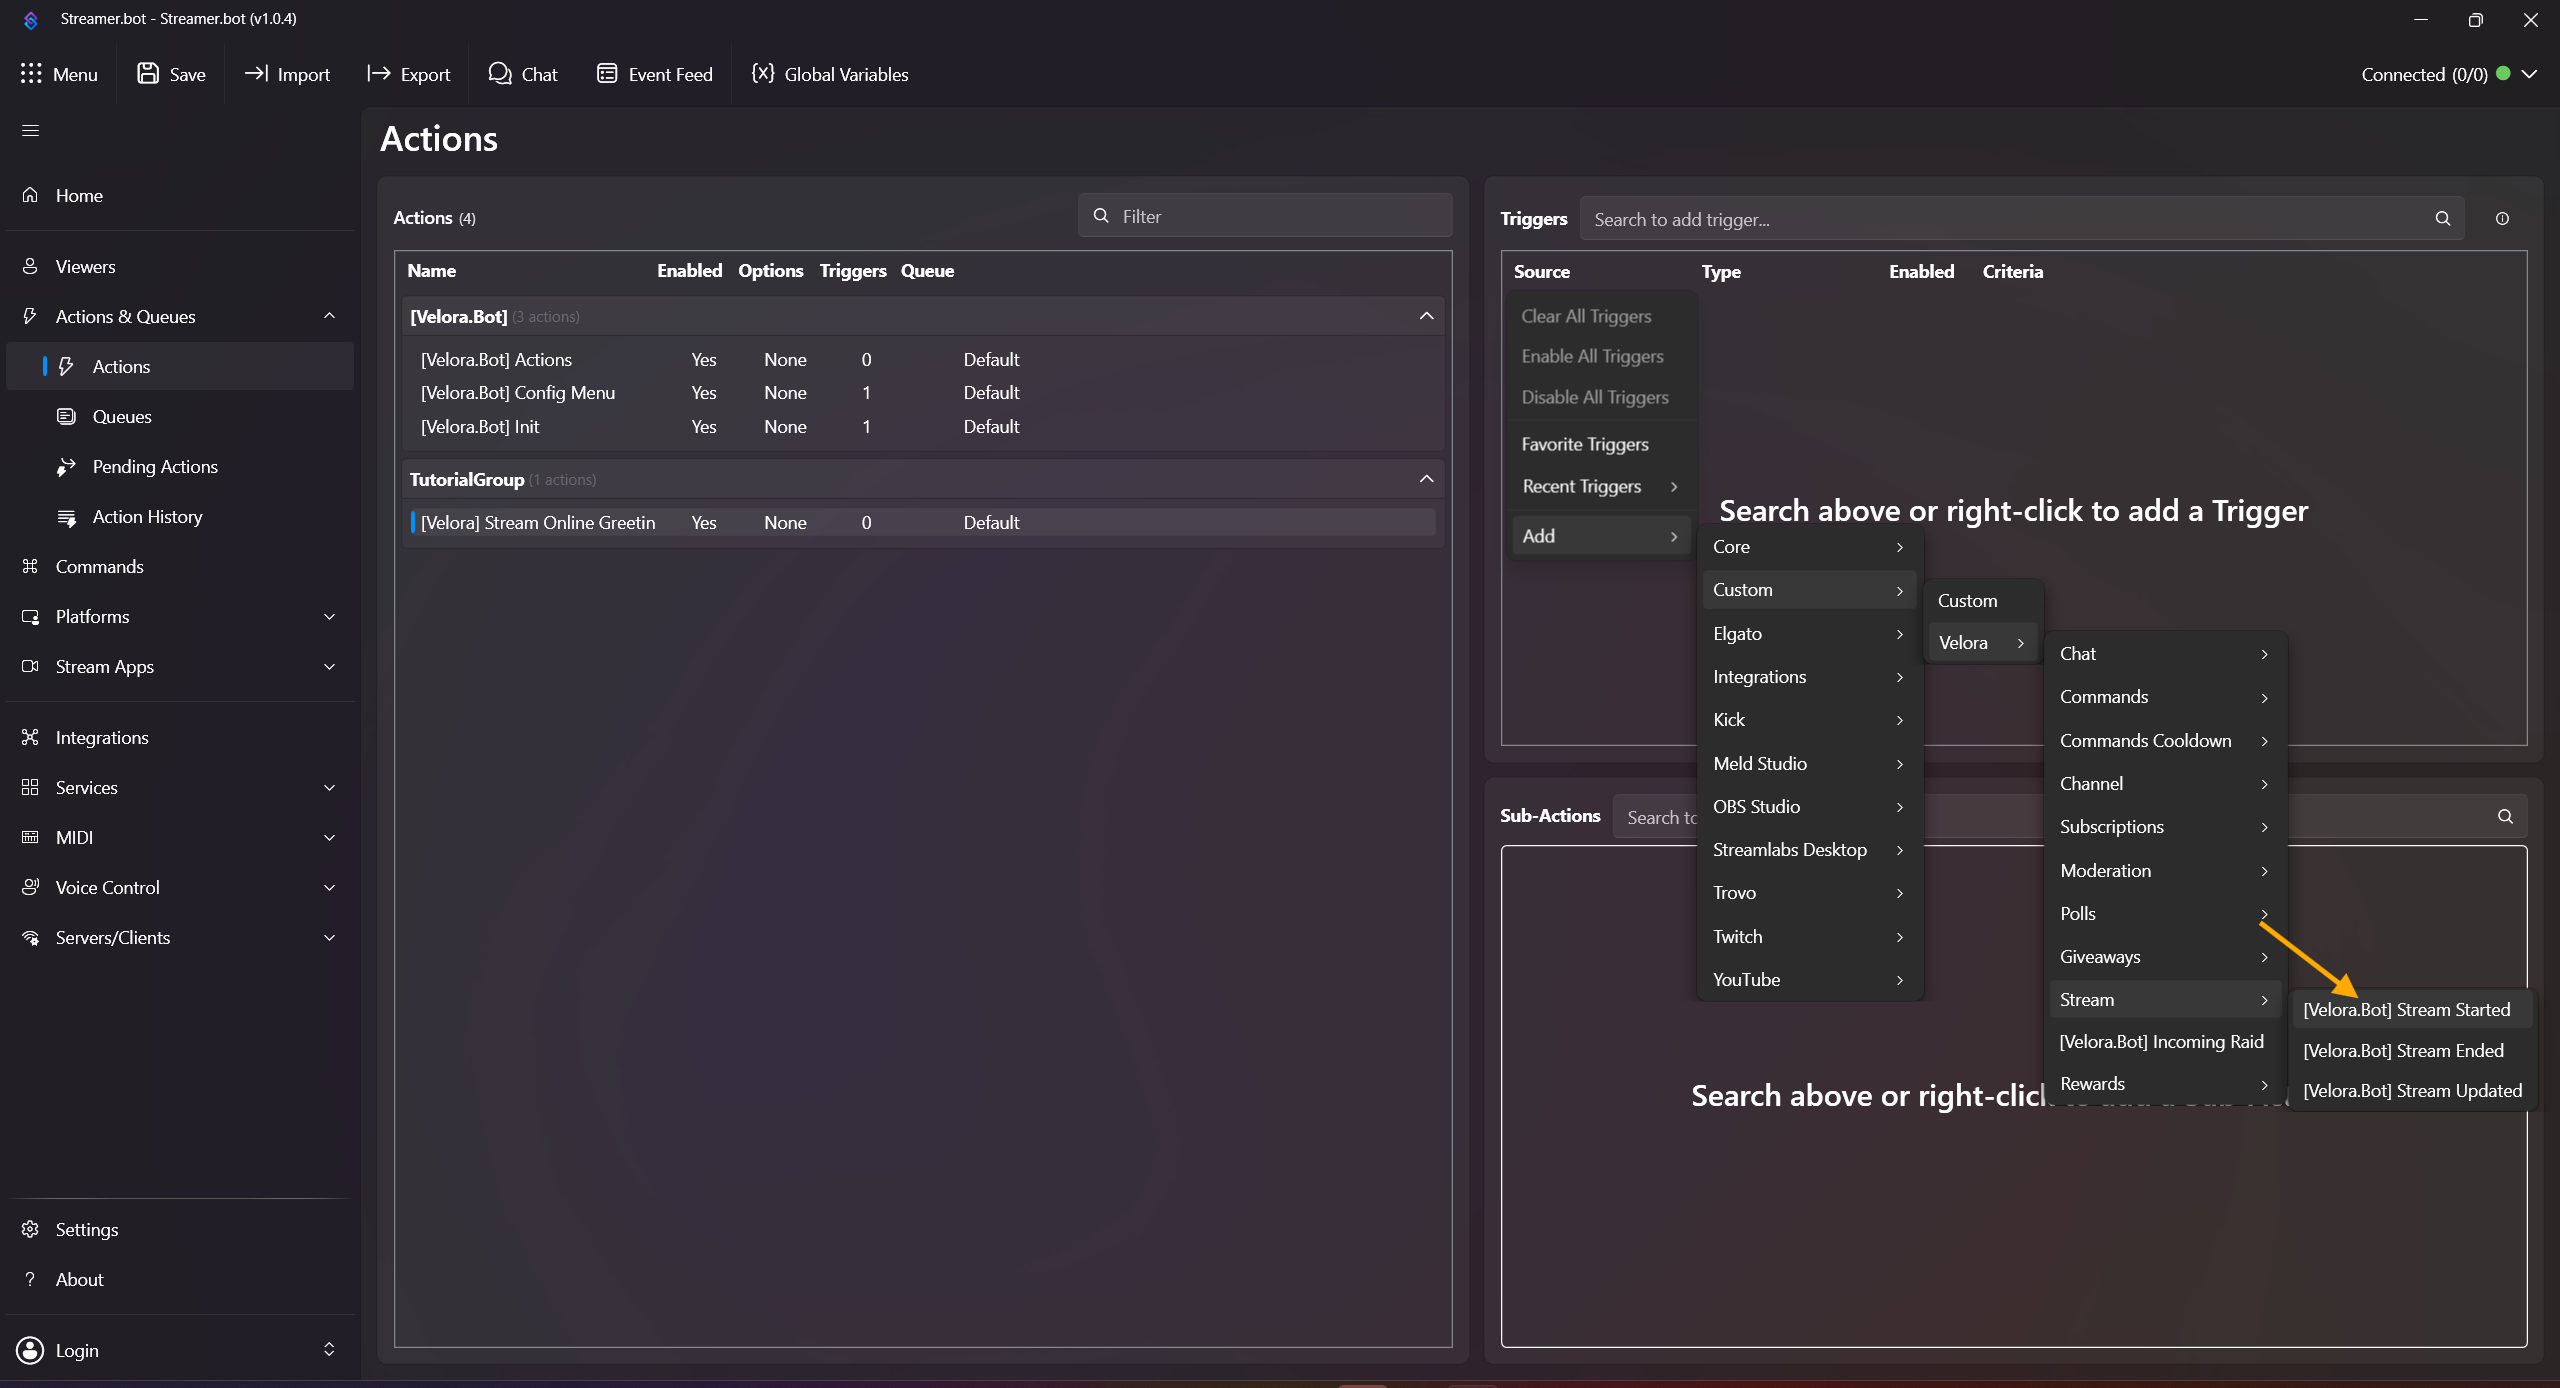
Task: Click the Save toolbar icon
Action: [x=148, y=74]
